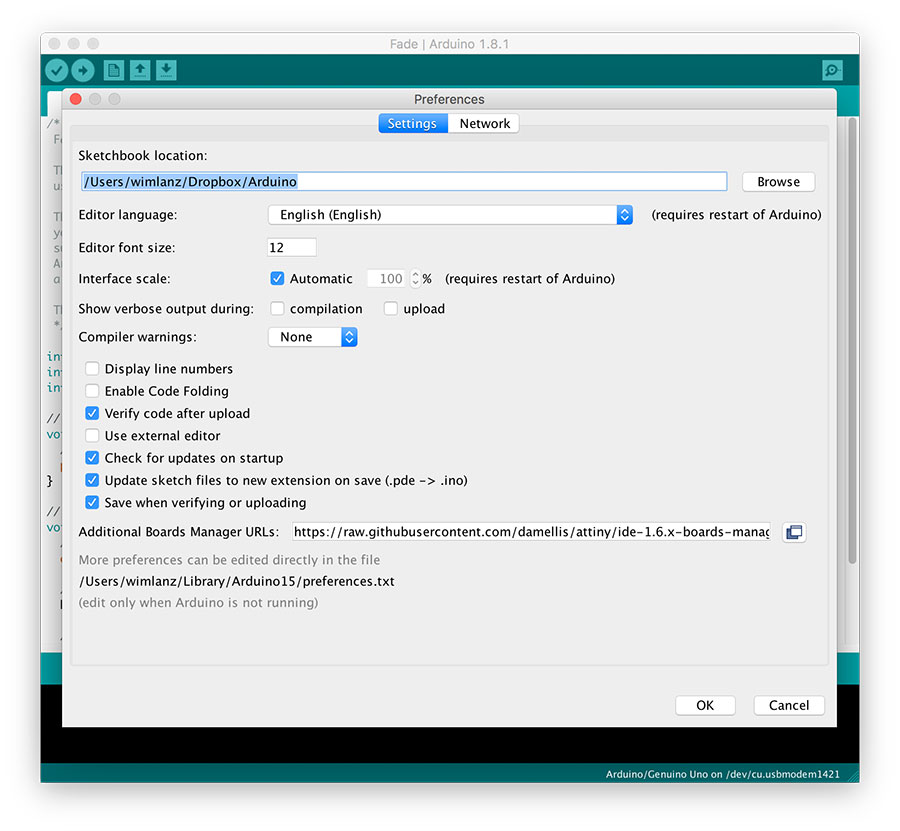Image resolution: width=900 pixels, height=831 pixels.
Task: Enable verbose output during compilation
Action: coord(277,309)
